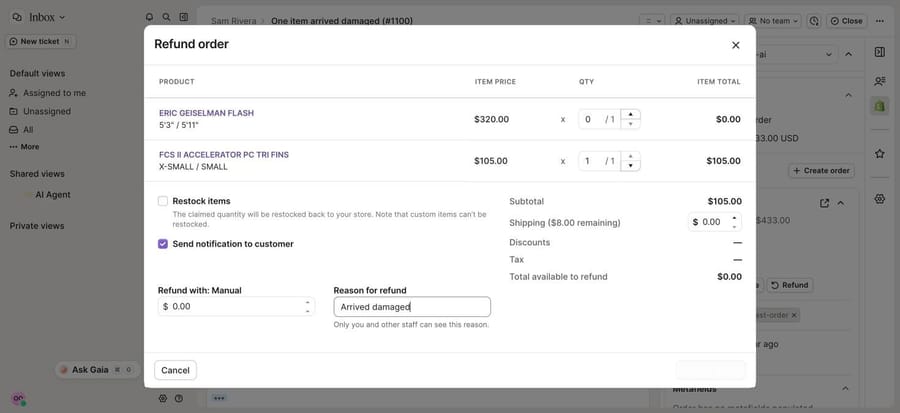Increase quantity for Eric Geiselman Flash
Image resolution: width=900 pixels, height=413 pixels.
631,114
